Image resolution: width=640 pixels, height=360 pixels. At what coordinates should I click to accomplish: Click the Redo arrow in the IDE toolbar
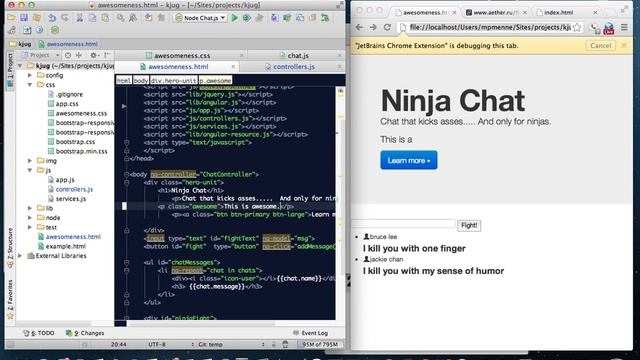[x=65, y=18]
